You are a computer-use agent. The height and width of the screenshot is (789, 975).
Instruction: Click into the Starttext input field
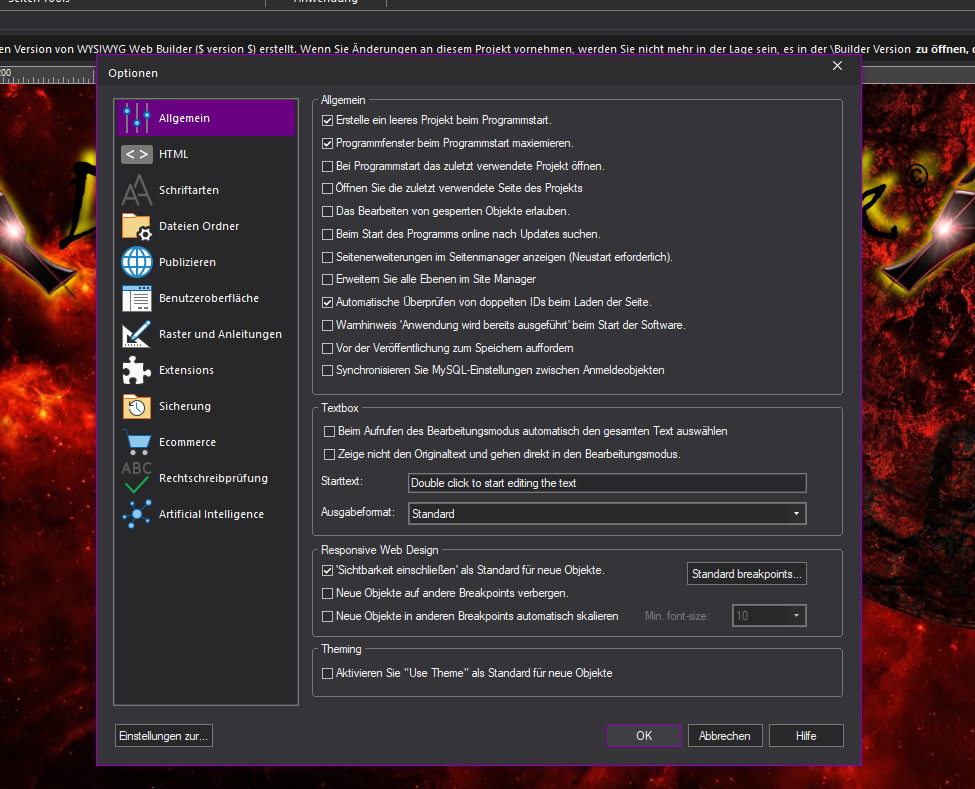pos(608,483)
